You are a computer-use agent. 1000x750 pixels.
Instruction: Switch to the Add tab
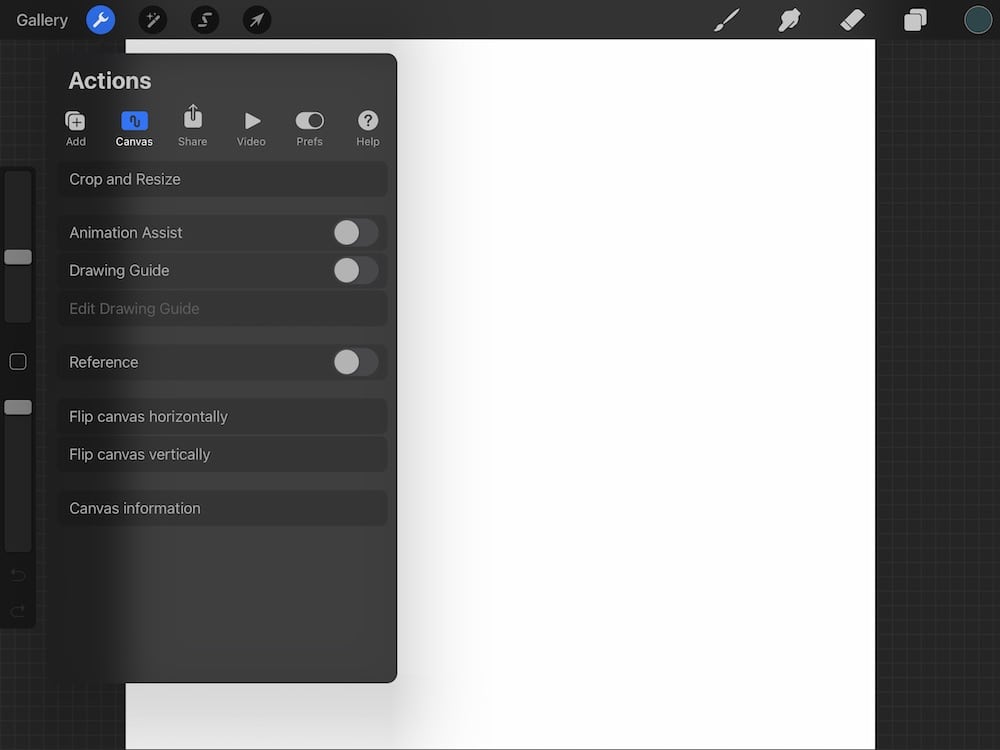pos(75,126)
